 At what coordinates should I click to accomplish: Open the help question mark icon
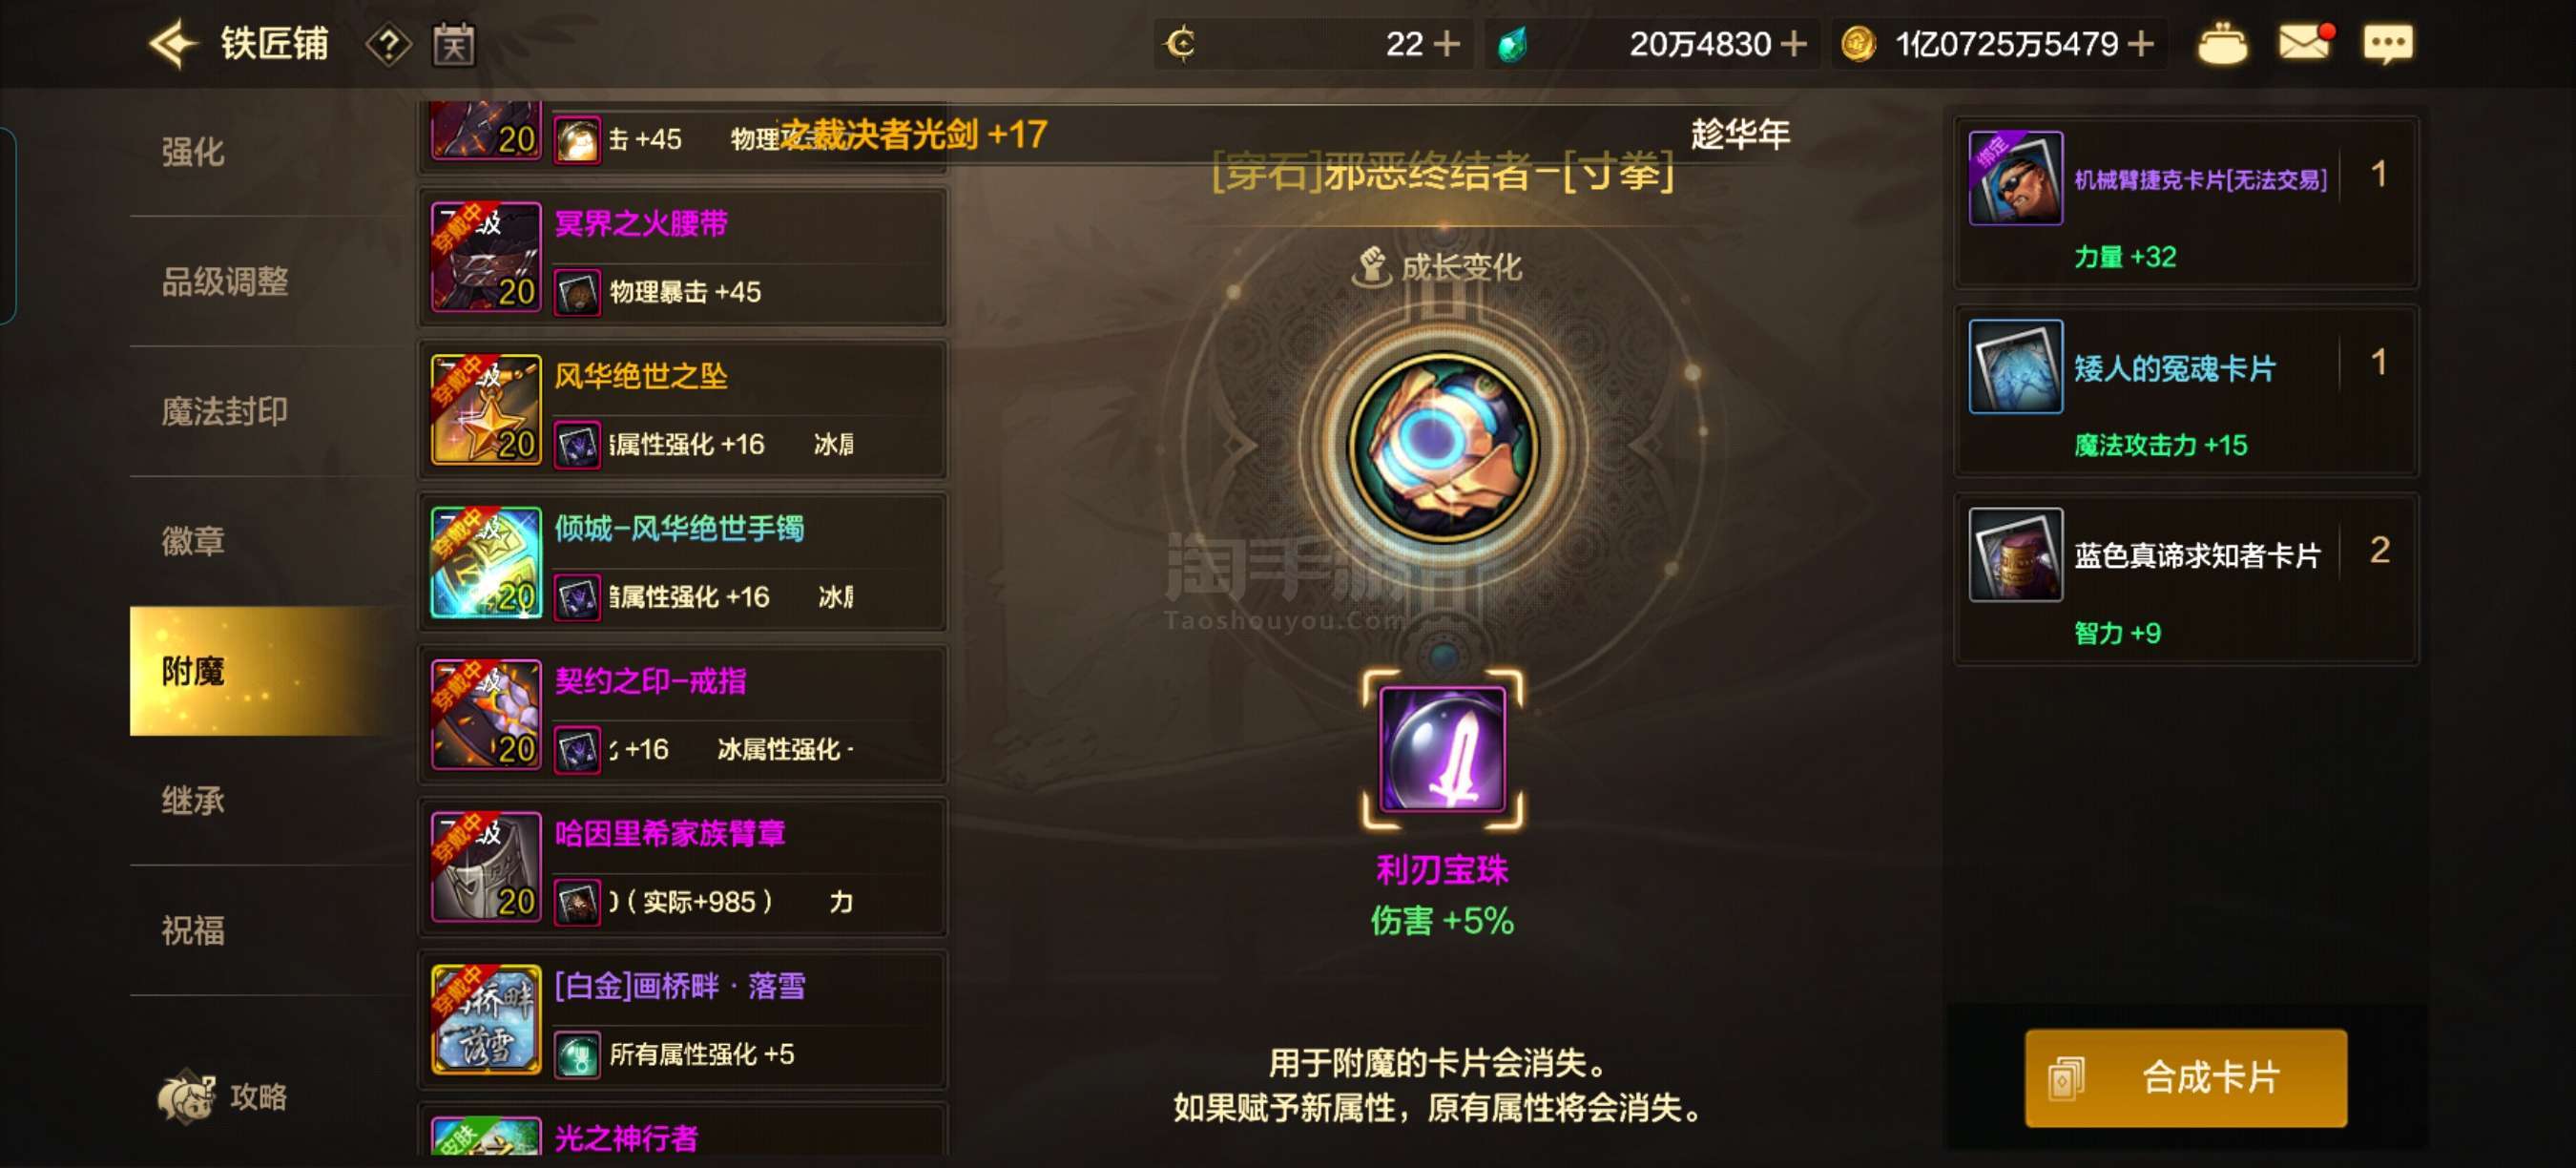(x=389, y=45)
